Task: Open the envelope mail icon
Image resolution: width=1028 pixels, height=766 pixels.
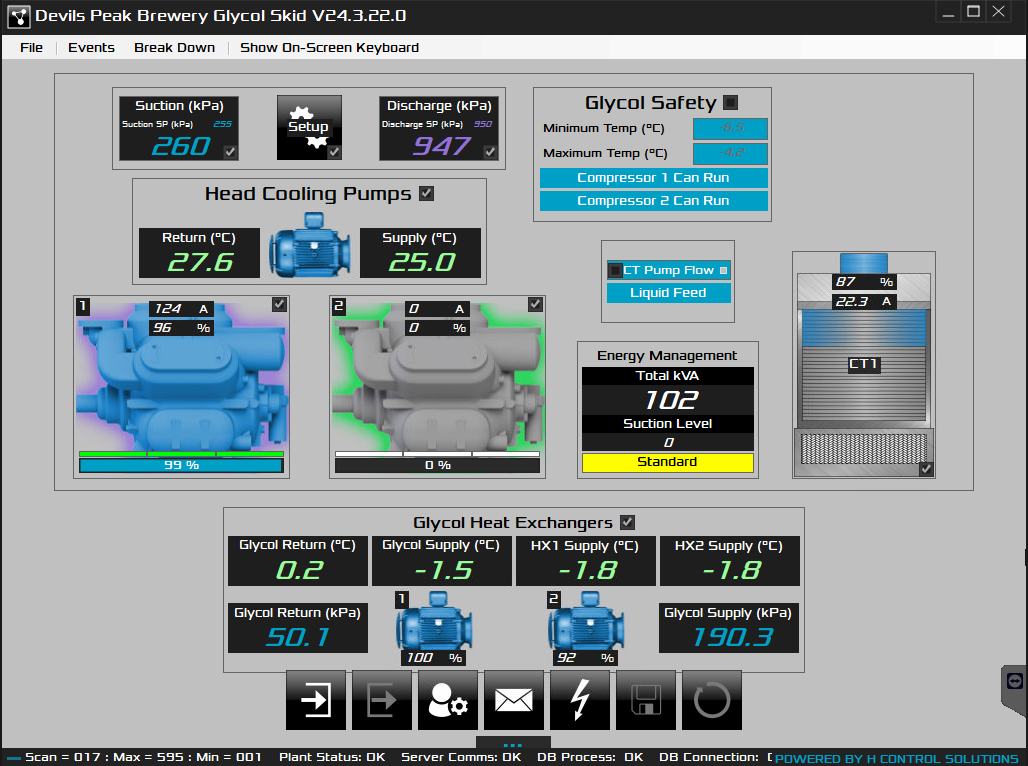Action: (513, 700)
